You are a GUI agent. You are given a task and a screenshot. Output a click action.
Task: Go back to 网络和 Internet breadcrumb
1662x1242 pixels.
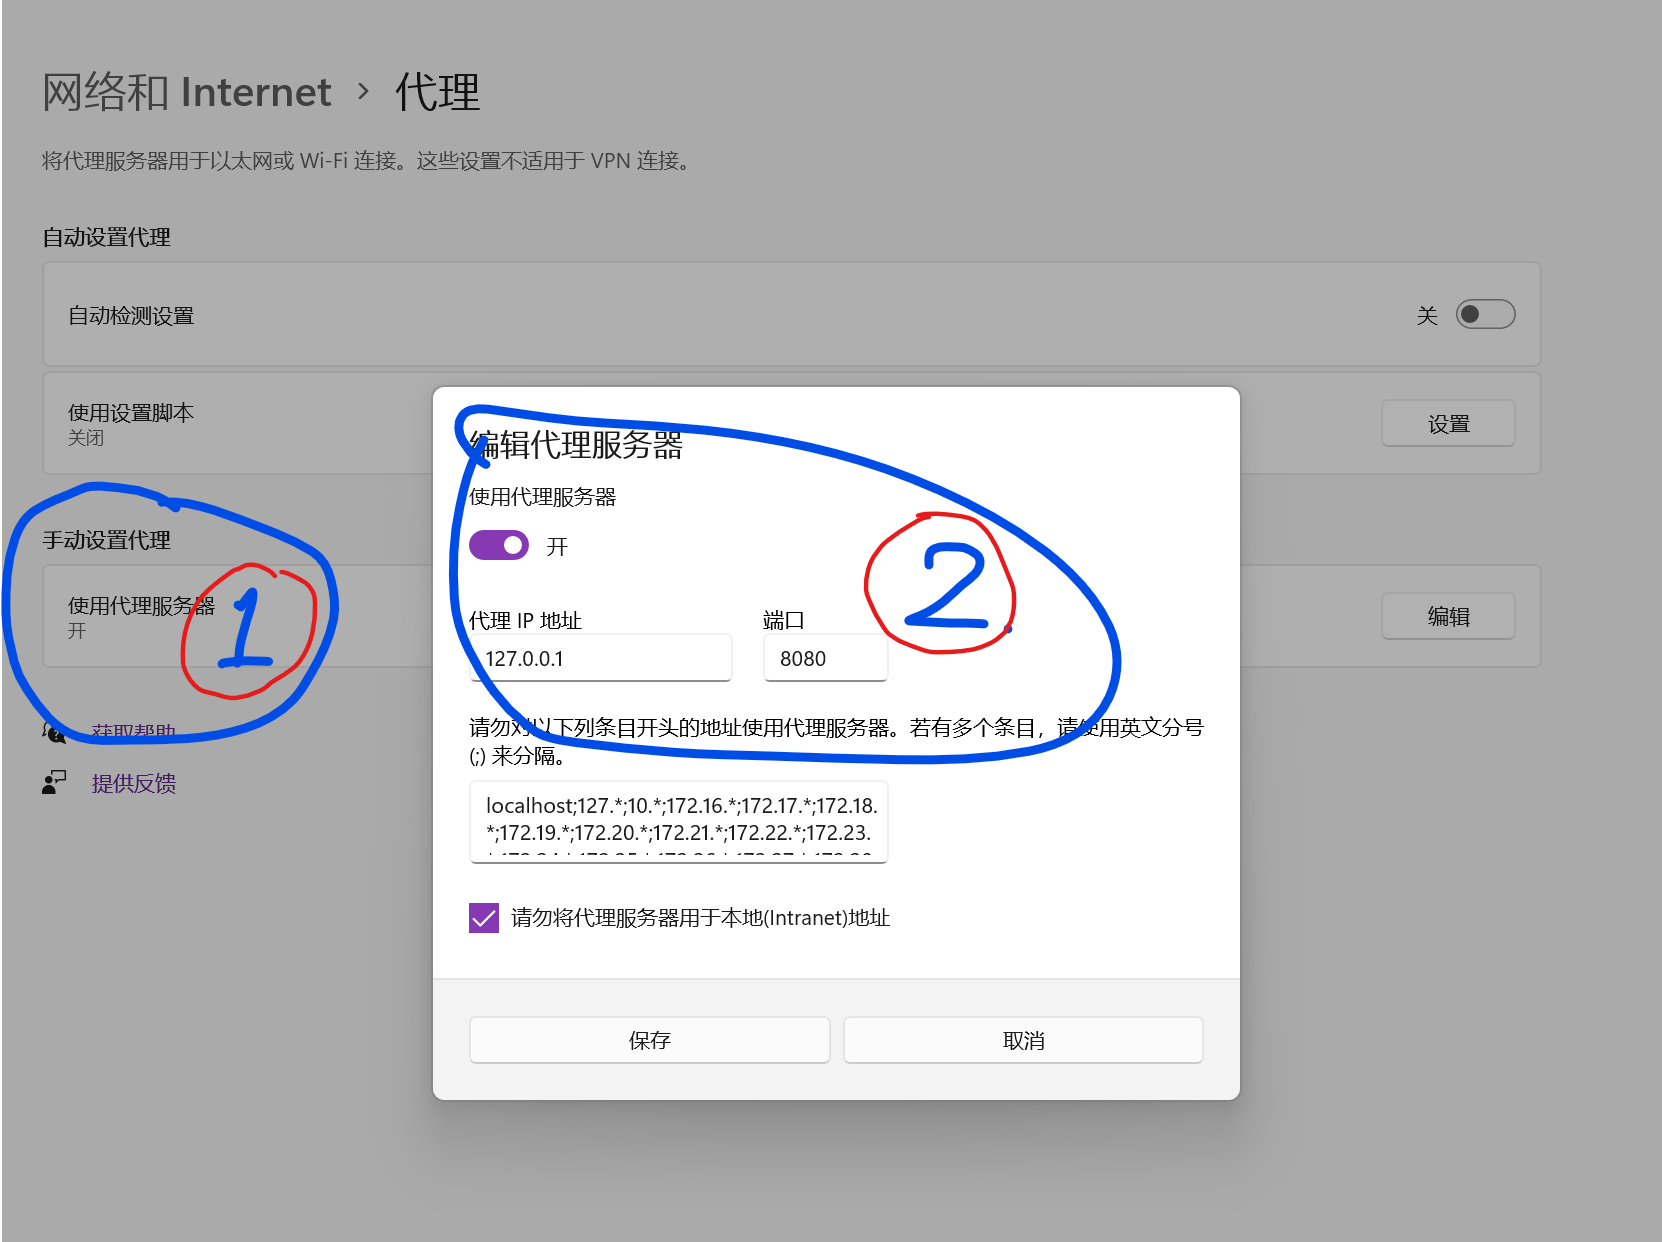tap(187, 92)
